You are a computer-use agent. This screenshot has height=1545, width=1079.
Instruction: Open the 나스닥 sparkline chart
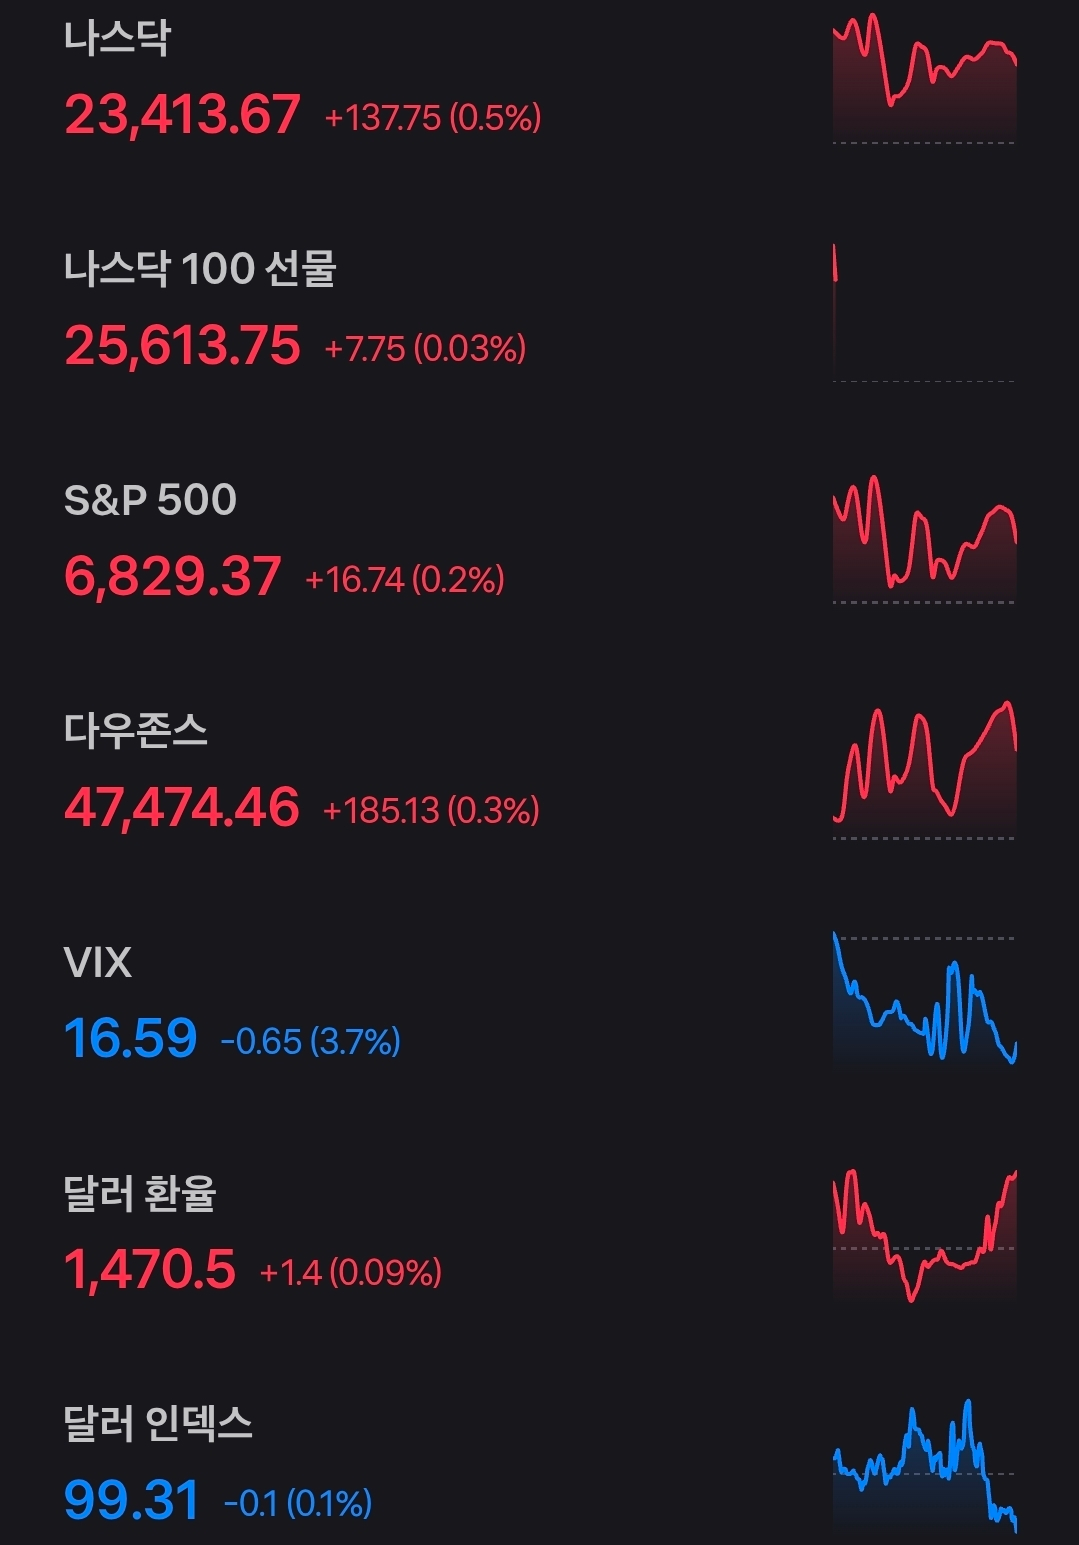pyautogui.click(x=924, y=79)
